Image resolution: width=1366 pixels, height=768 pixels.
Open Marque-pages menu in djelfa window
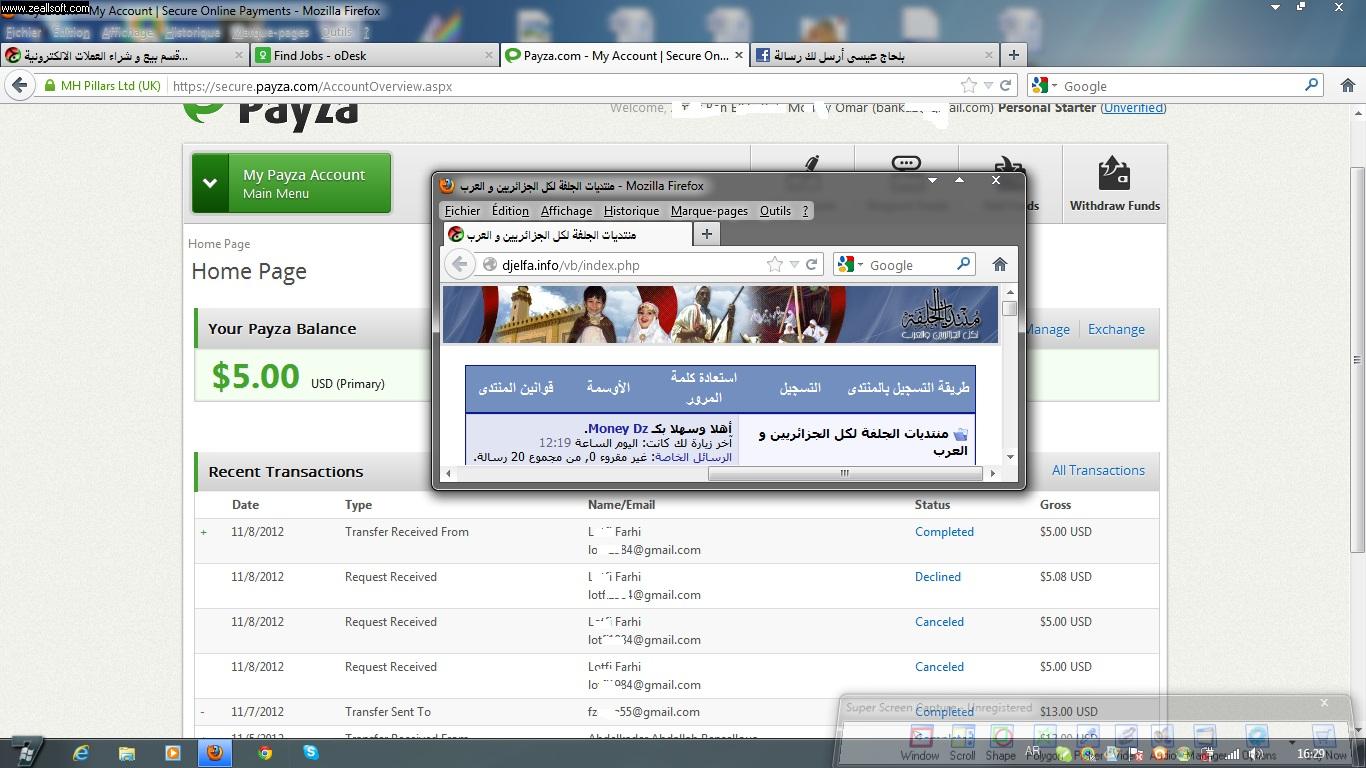[709, 211]
